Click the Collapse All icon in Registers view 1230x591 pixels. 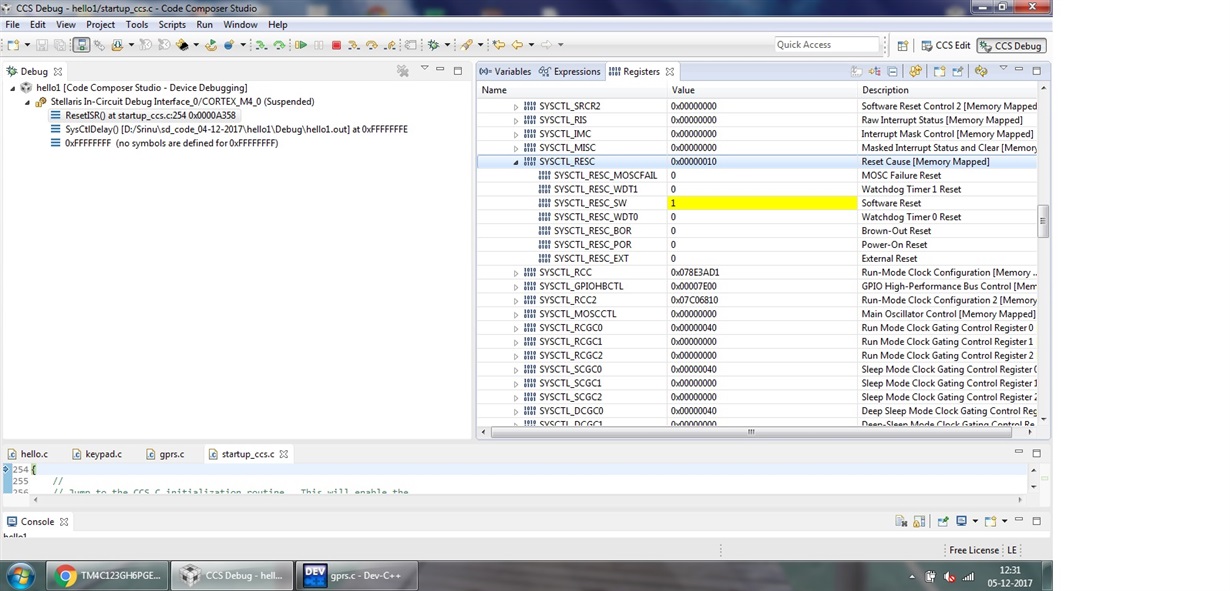coord(892,71)
